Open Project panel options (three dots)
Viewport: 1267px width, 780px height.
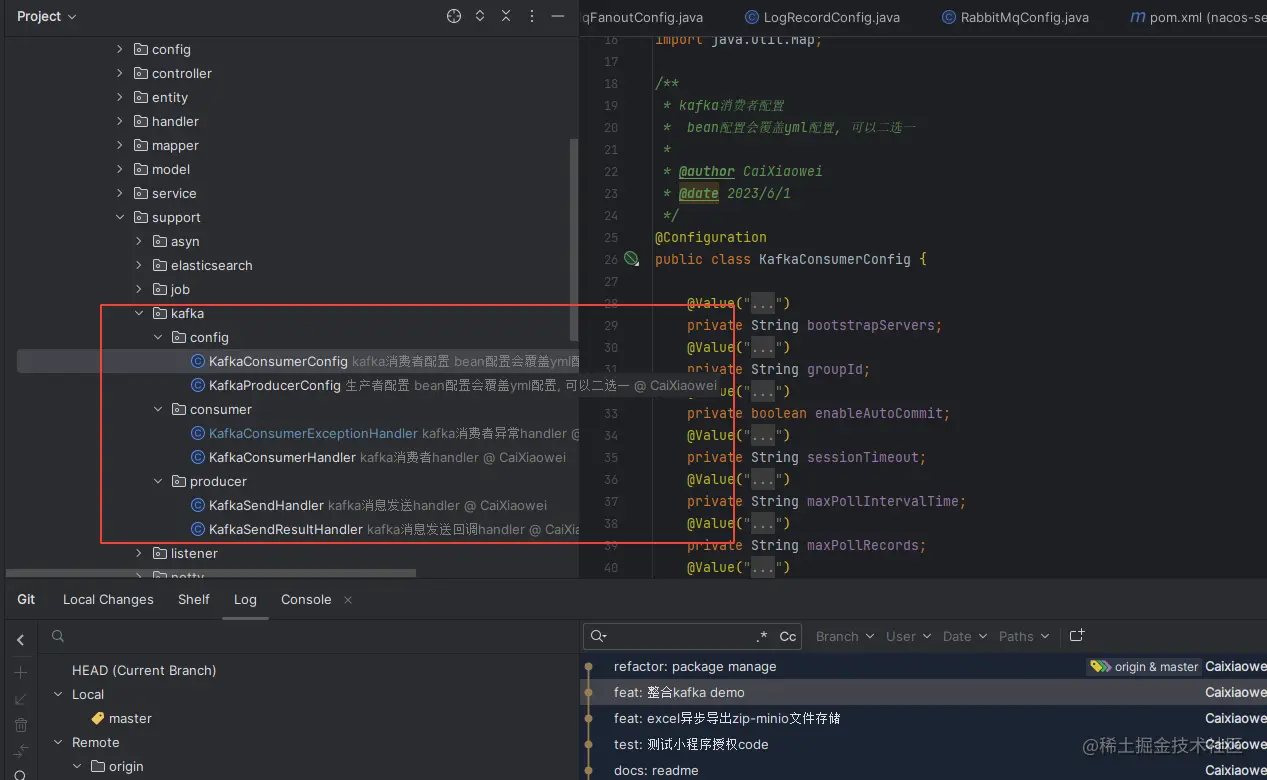531,16
